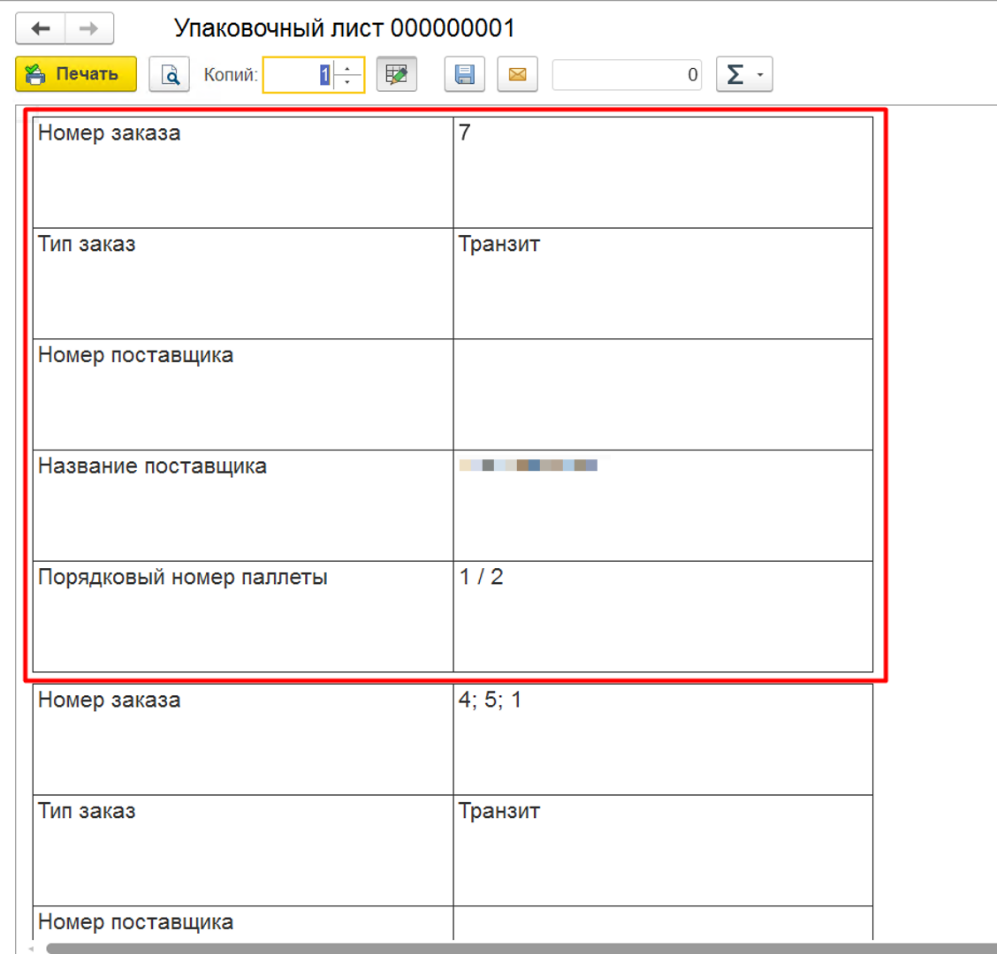Select the second 'Тип заказ' label cell
This screenshot has height=954, width=997.
[x=243, y=850]
